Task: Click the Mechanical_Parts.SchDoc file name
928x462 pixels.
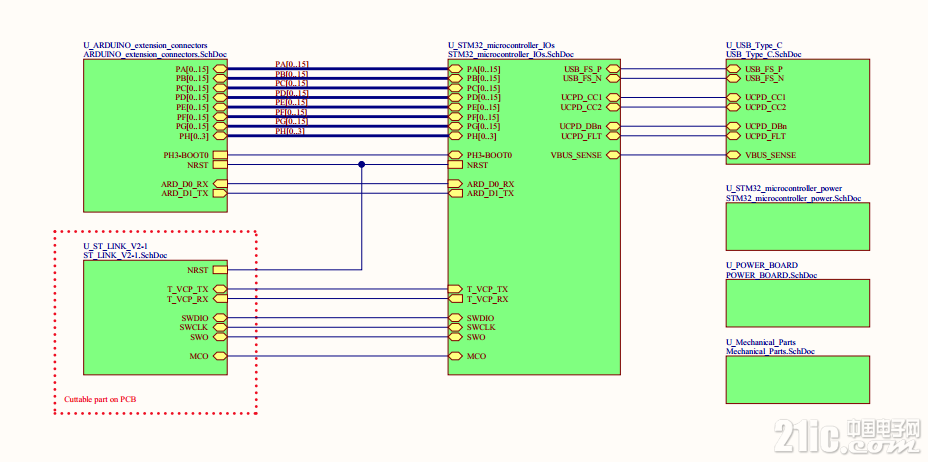Action: (771, 351)
